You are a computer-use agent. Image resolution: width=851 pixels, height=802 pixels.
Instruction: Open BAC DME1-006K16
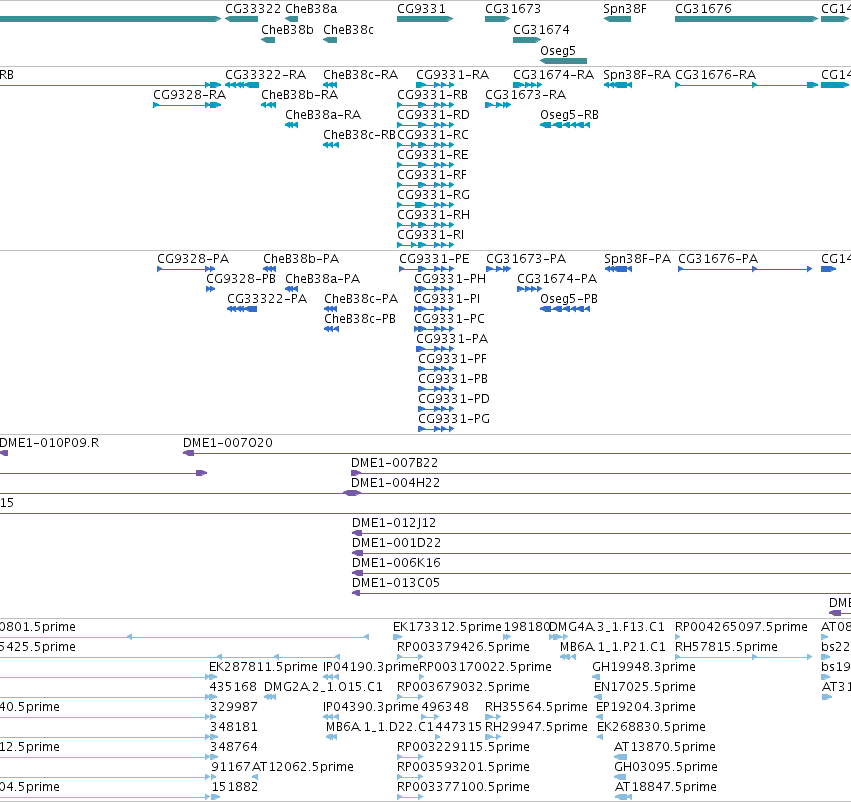point(396,564)
